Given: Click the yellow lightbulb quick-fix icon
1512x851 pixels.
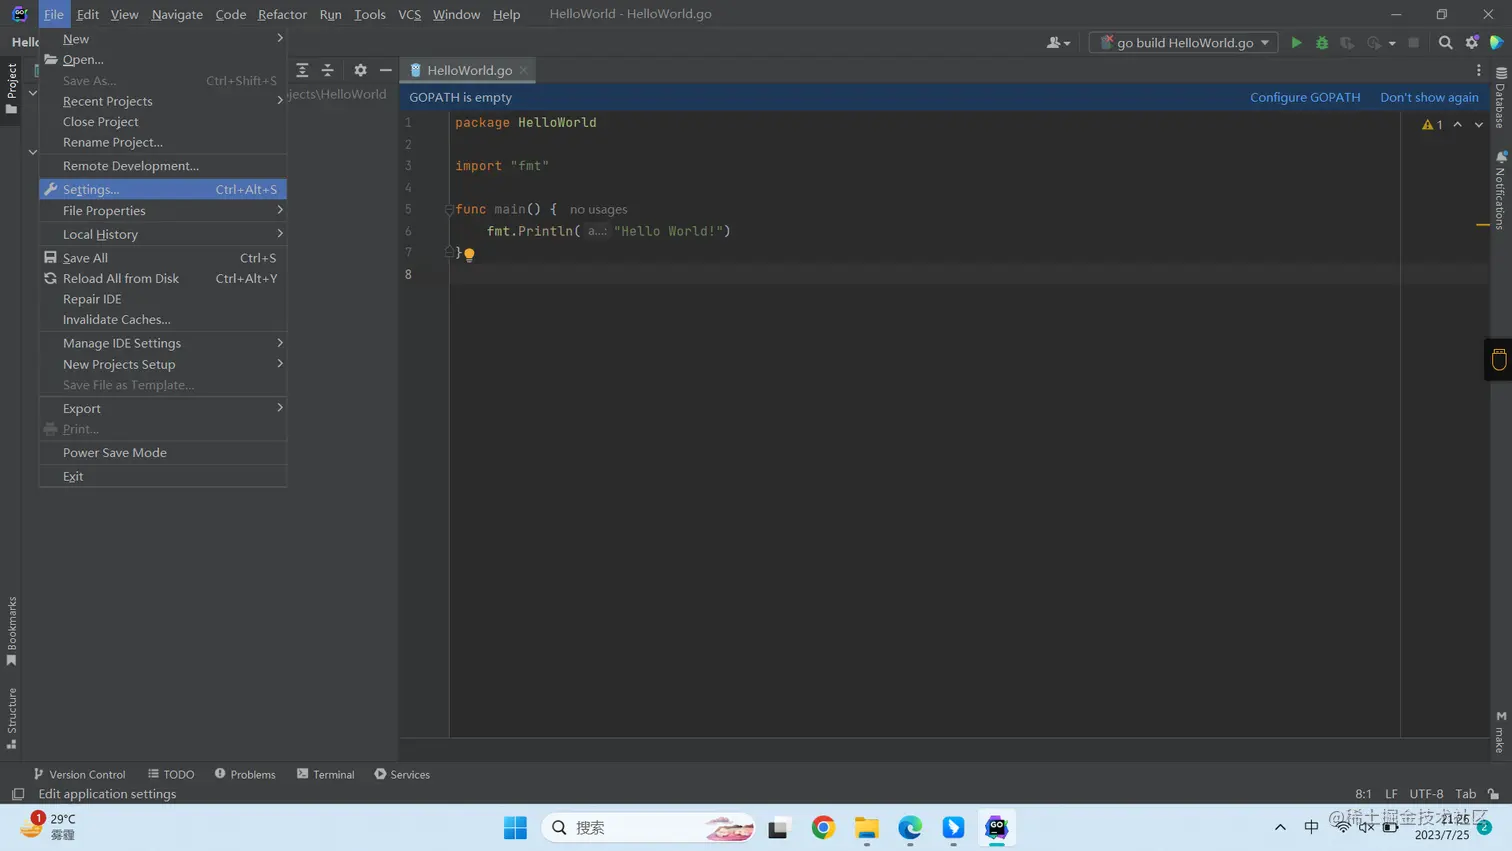Looking at the screenshot, I should 469,254.
